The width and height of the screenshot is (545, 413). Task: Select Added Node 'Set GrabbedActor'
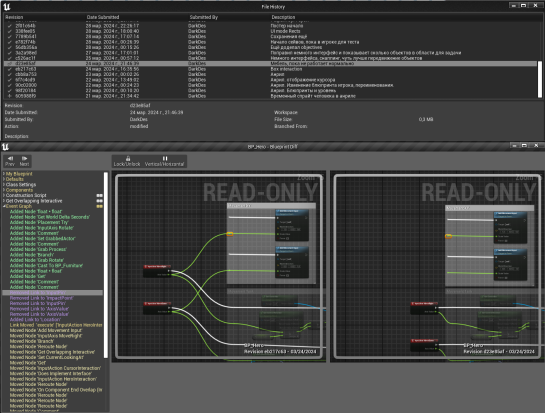42,239
